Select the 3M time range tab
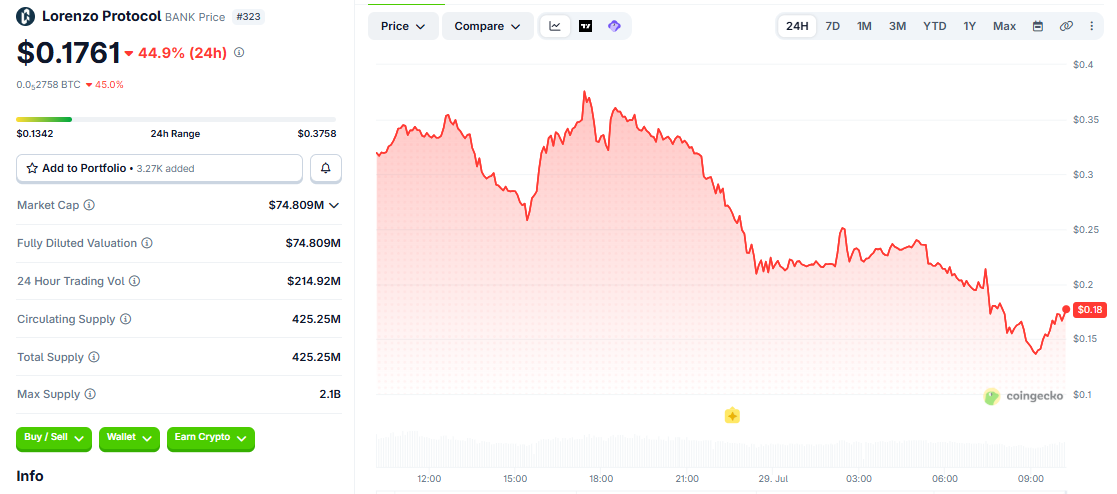Screen dimensions: 1117x494 click(898, 26)
